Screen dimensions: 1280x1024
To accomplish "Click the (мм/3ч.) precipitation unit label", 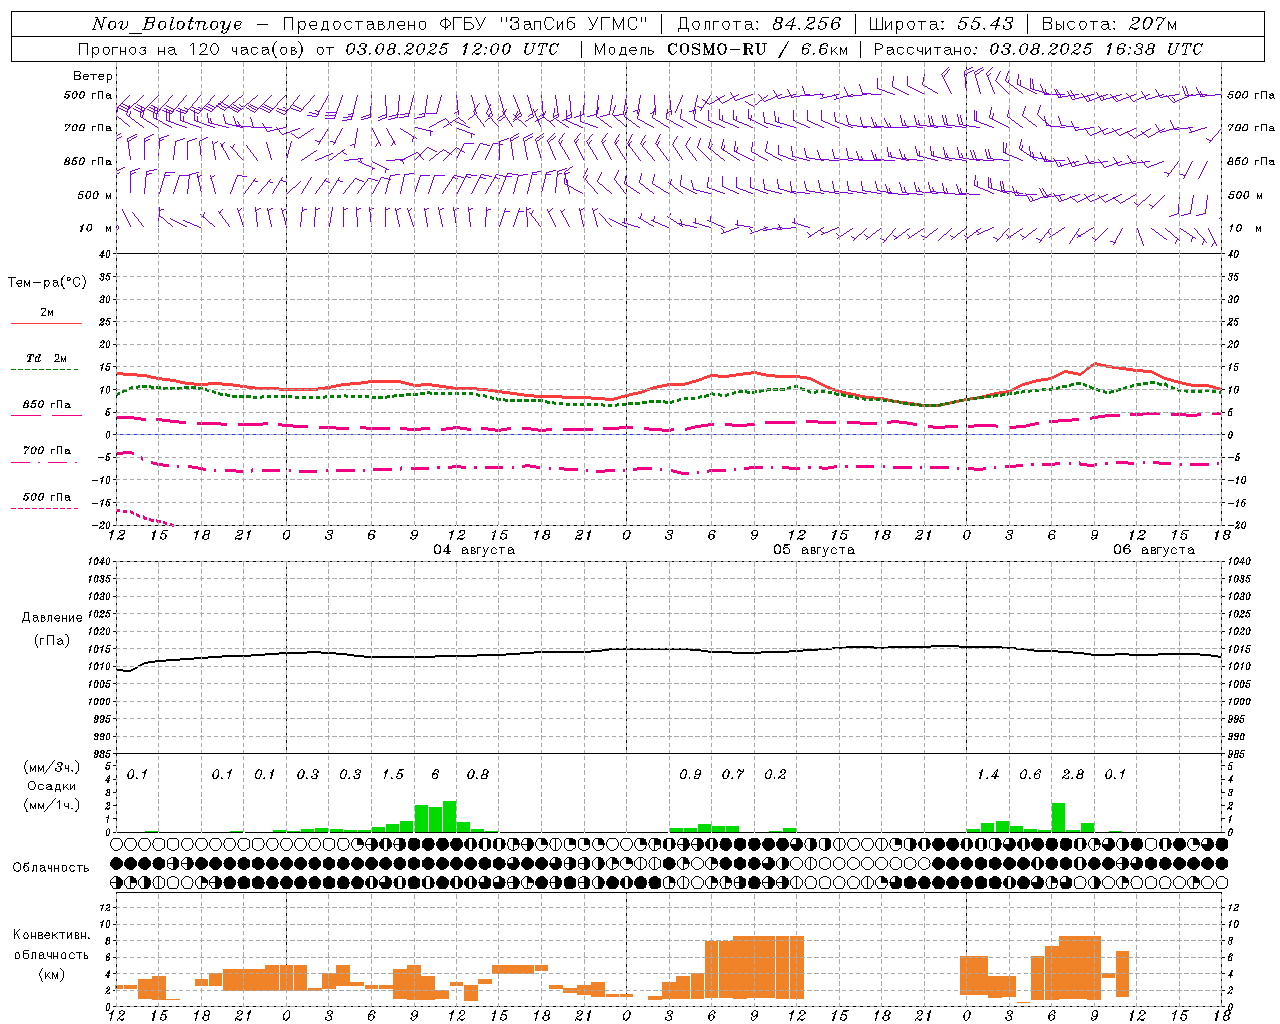I will pos(51,767).
